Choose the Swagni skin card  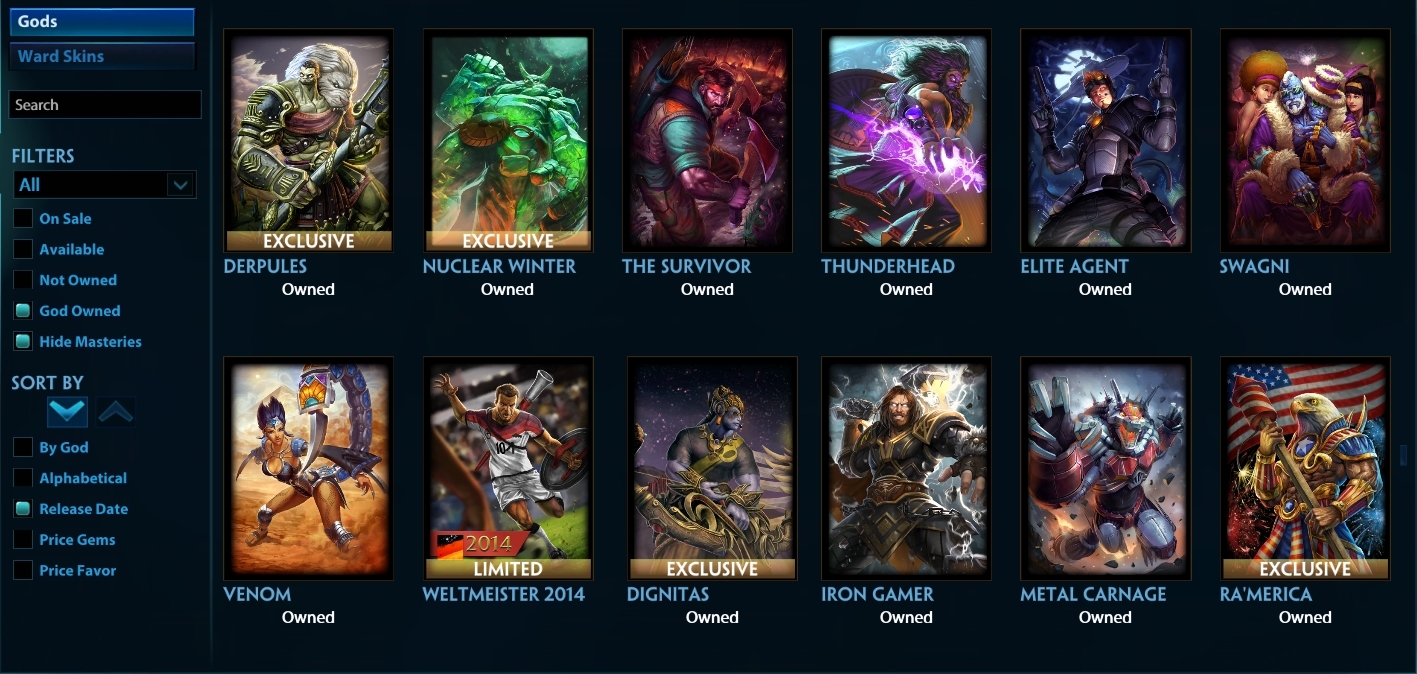(1305, 140)
